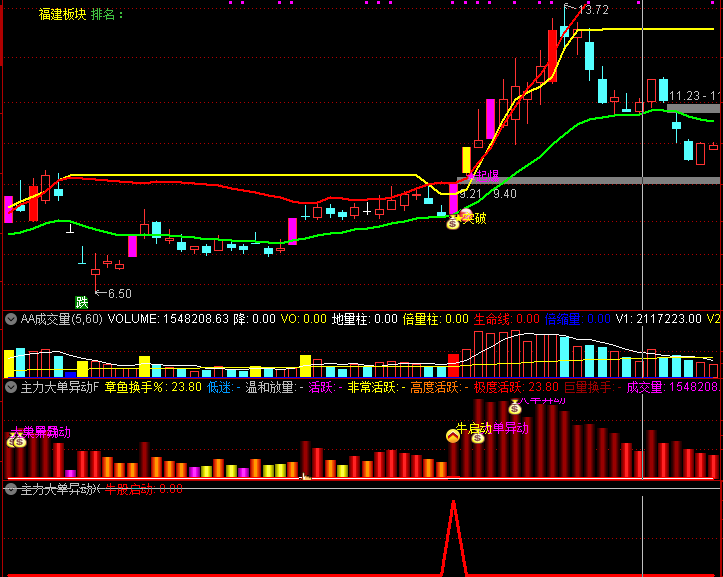Click the gray price band beside 11.23
The height and width of the screenshot is (577, 723).
click(693, 109)
